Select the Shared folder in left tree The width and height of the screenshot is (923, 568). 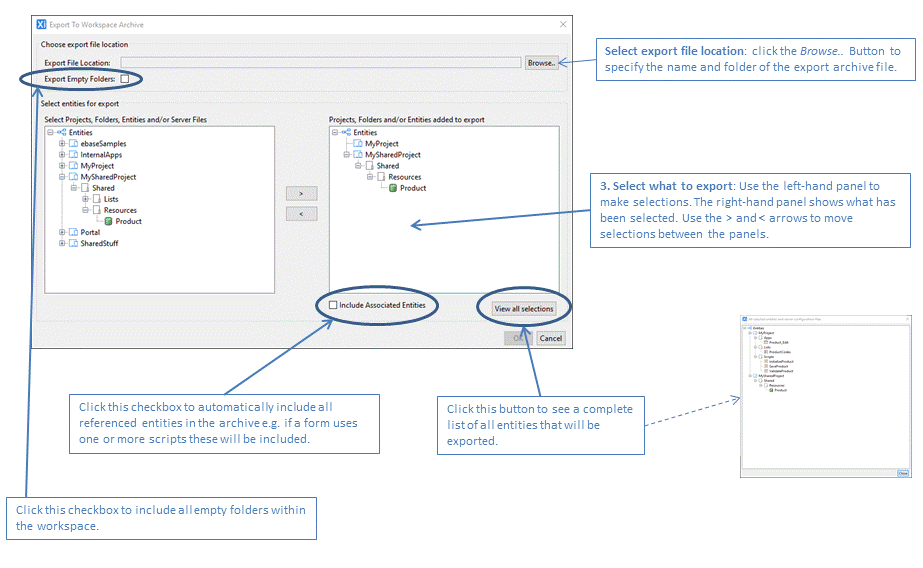tap(103, 188)
